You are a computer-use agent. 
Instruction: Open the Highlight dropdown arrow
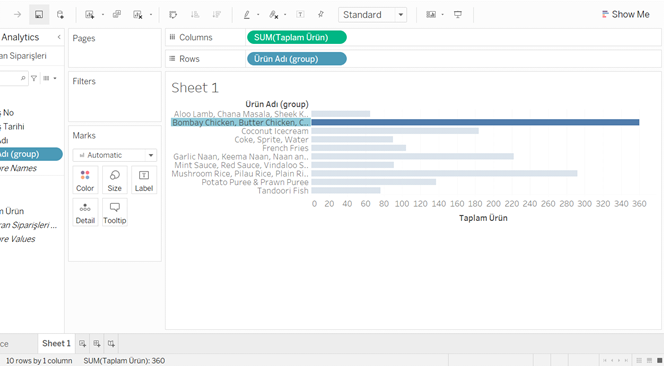(x=258, y=15)
